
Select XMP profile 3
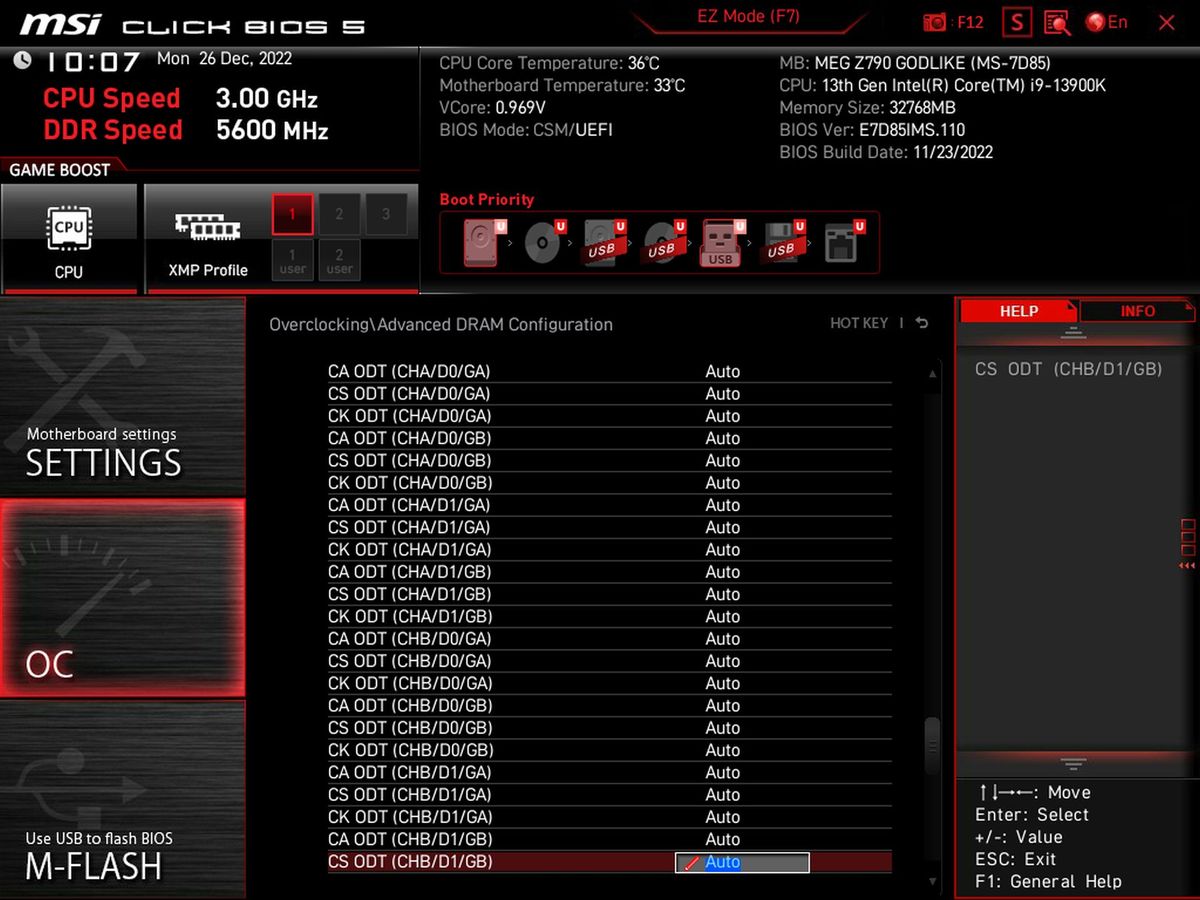[386, 214]
